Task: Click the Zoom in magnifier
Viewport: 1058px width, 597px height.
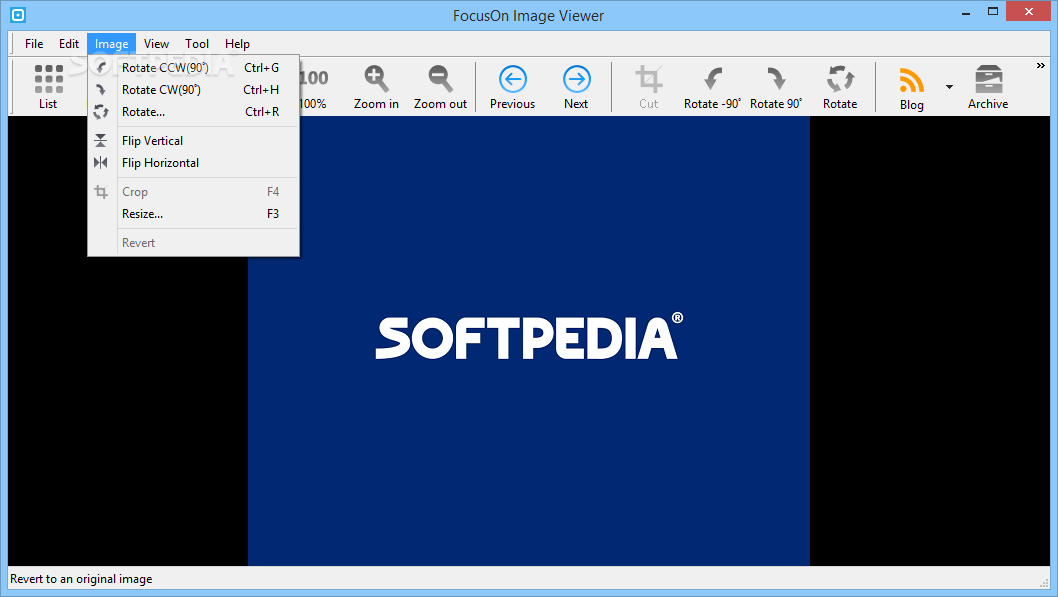Action: click(376, 86)
